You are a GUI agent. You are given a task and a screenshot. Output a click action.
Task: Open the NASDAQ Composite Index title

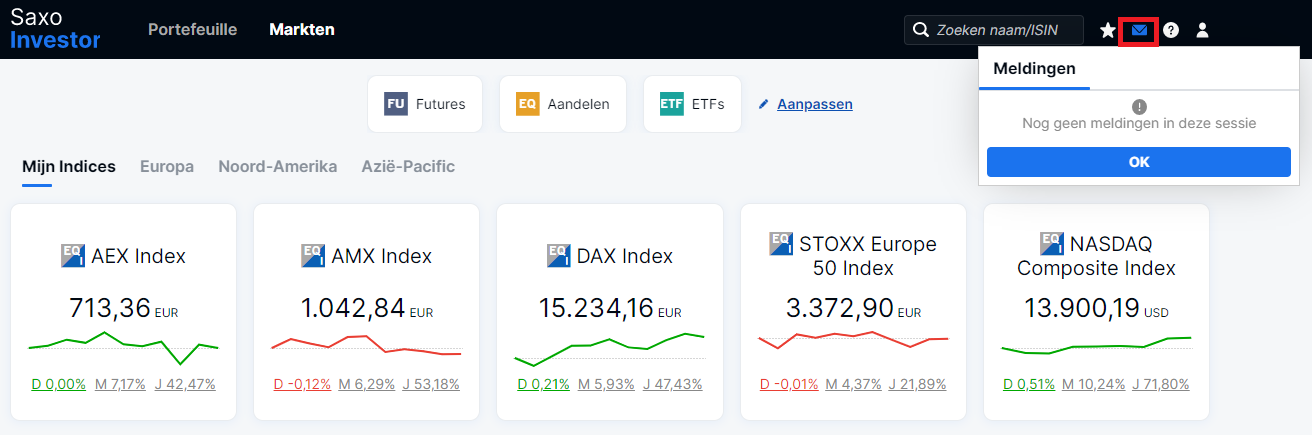coord(1097,256)
